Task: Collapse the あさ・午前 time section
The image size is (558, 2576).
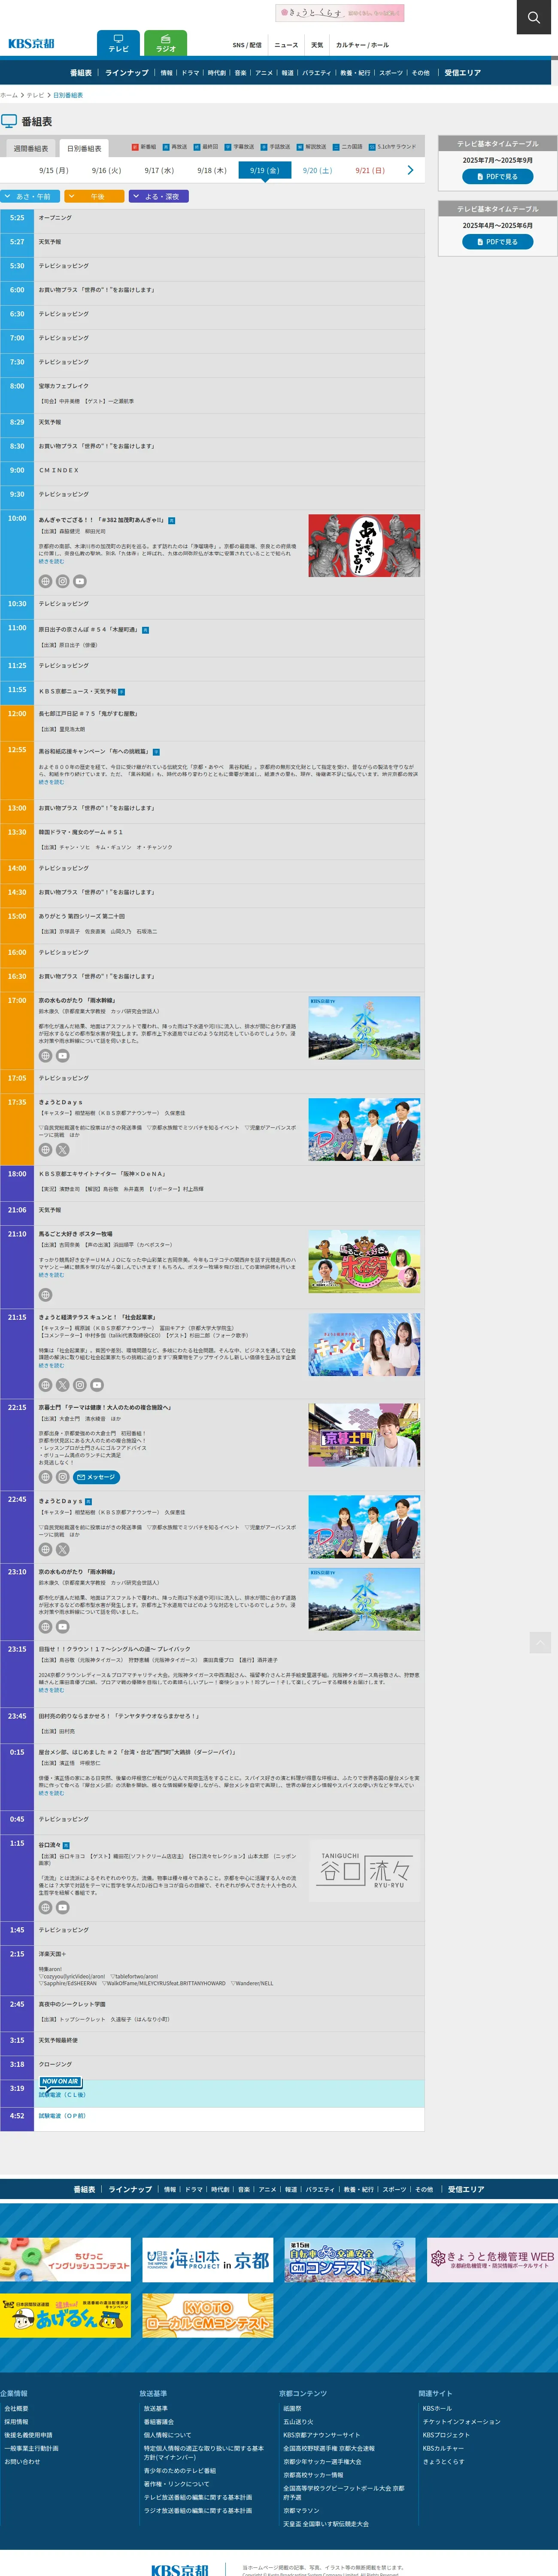Action: 30,196
